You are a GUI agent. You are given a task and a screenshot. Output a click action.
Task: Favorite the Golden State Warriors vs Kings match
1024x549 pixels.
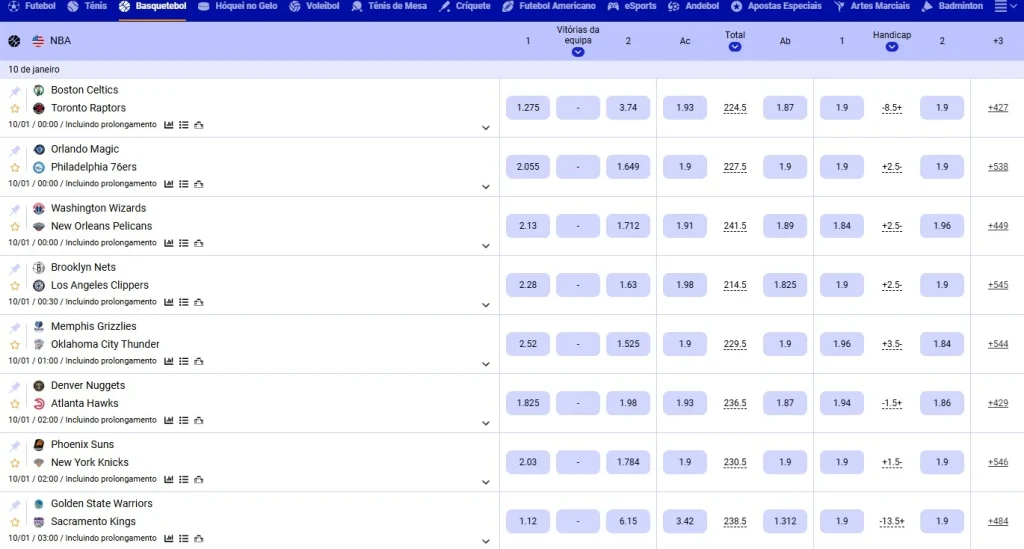tap(14, 522)
